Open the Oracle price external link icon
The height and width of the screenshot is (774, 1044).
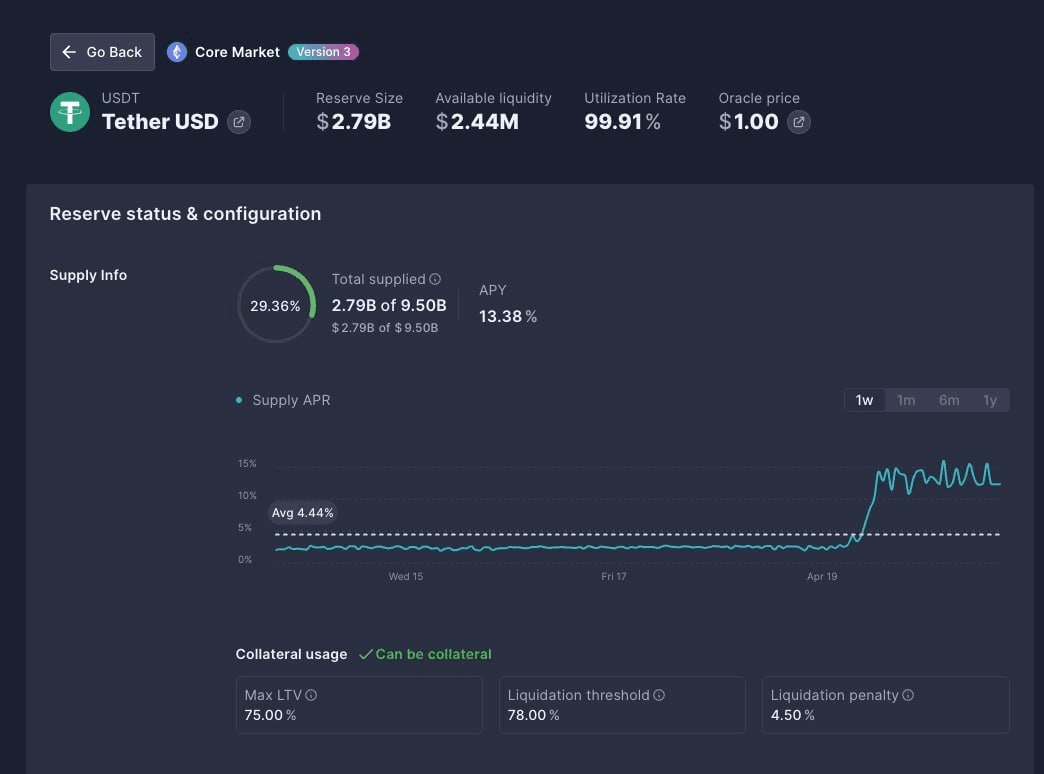tap(798, 122)
